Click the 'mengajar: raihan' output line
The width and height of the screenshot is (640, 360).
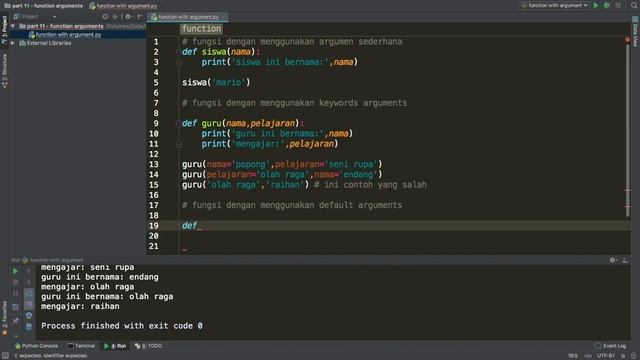pyautogui.click(x=80, y=306)
